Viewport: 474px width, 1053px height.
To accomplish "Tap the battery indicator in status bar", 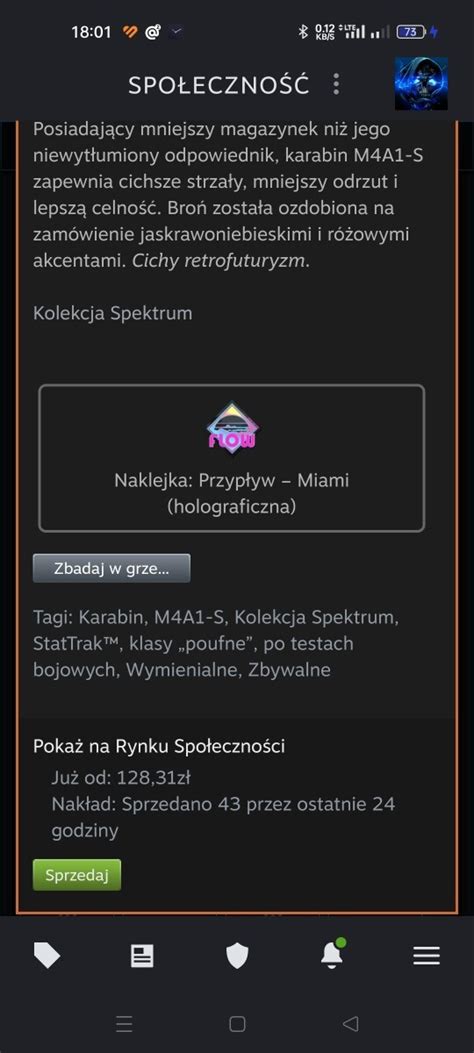I will tap(411, 32).
